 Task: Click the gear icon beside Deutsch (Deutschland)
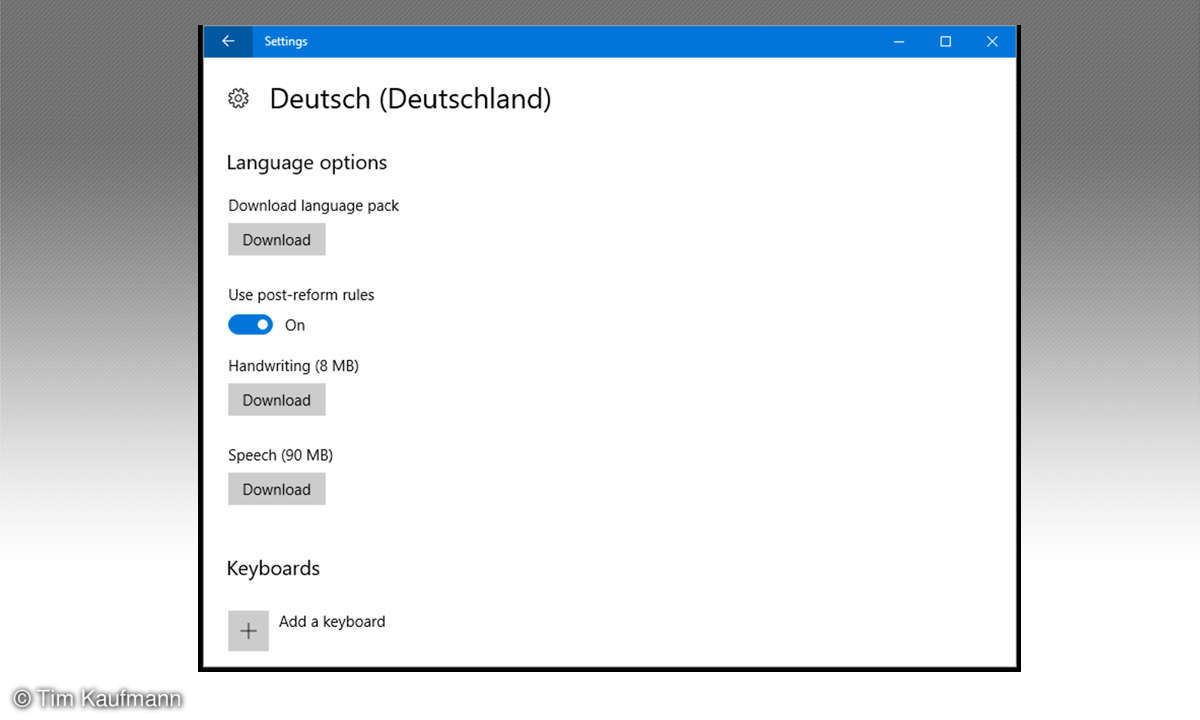[238, 98]
